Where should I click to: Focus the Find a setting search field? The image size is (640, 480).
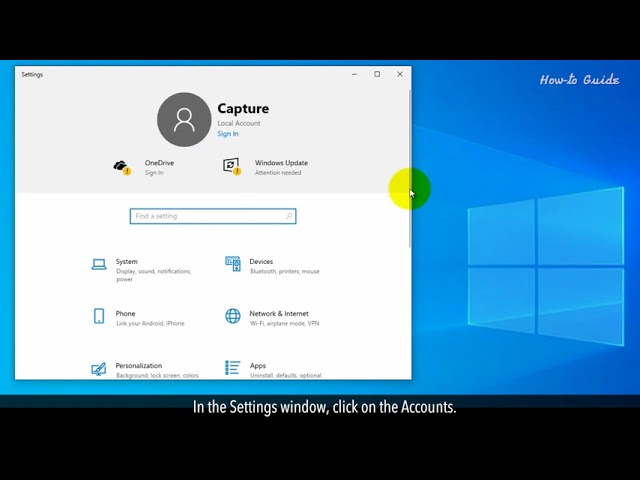coord(213,216)
